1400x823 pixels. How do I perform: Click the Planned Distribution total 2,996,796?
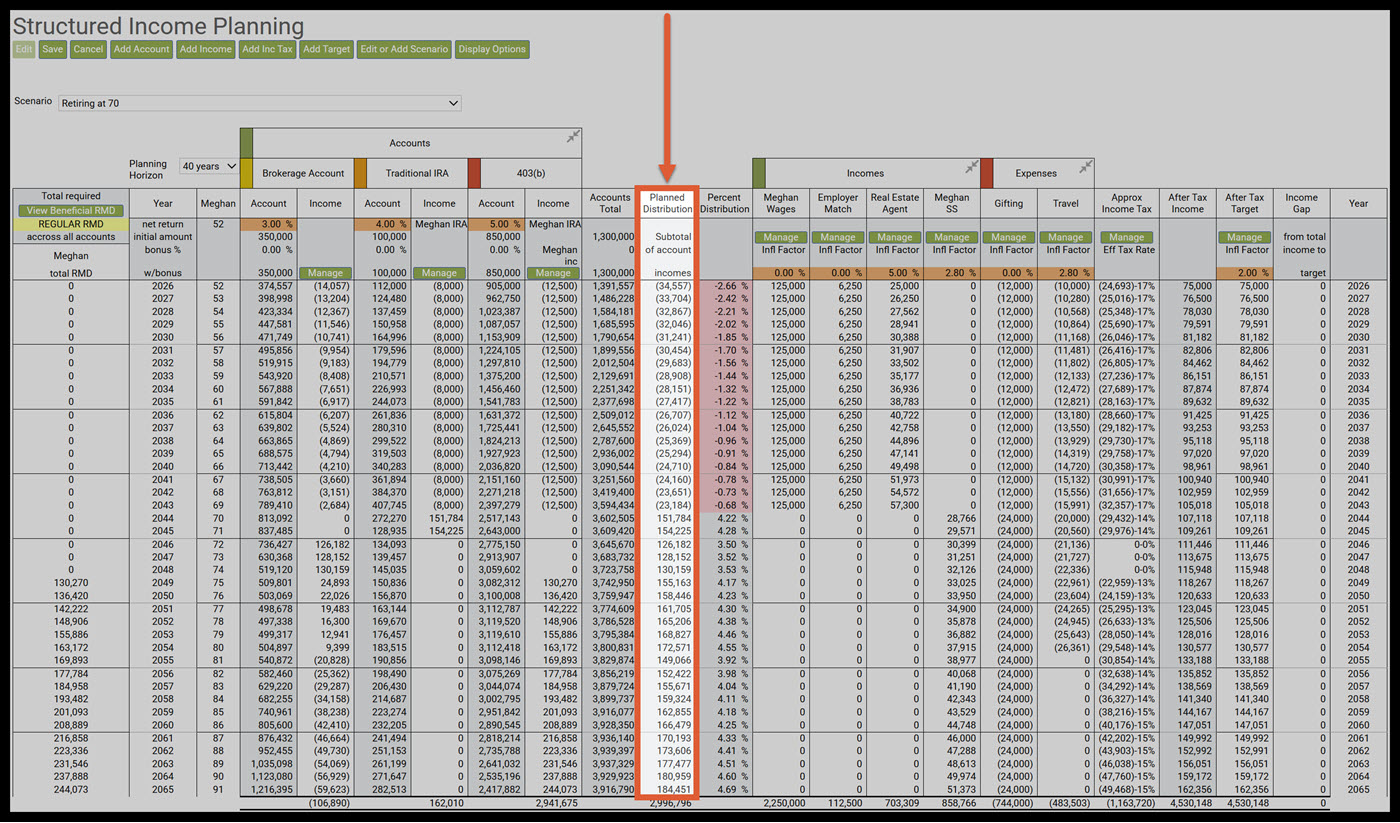[669, 803]
